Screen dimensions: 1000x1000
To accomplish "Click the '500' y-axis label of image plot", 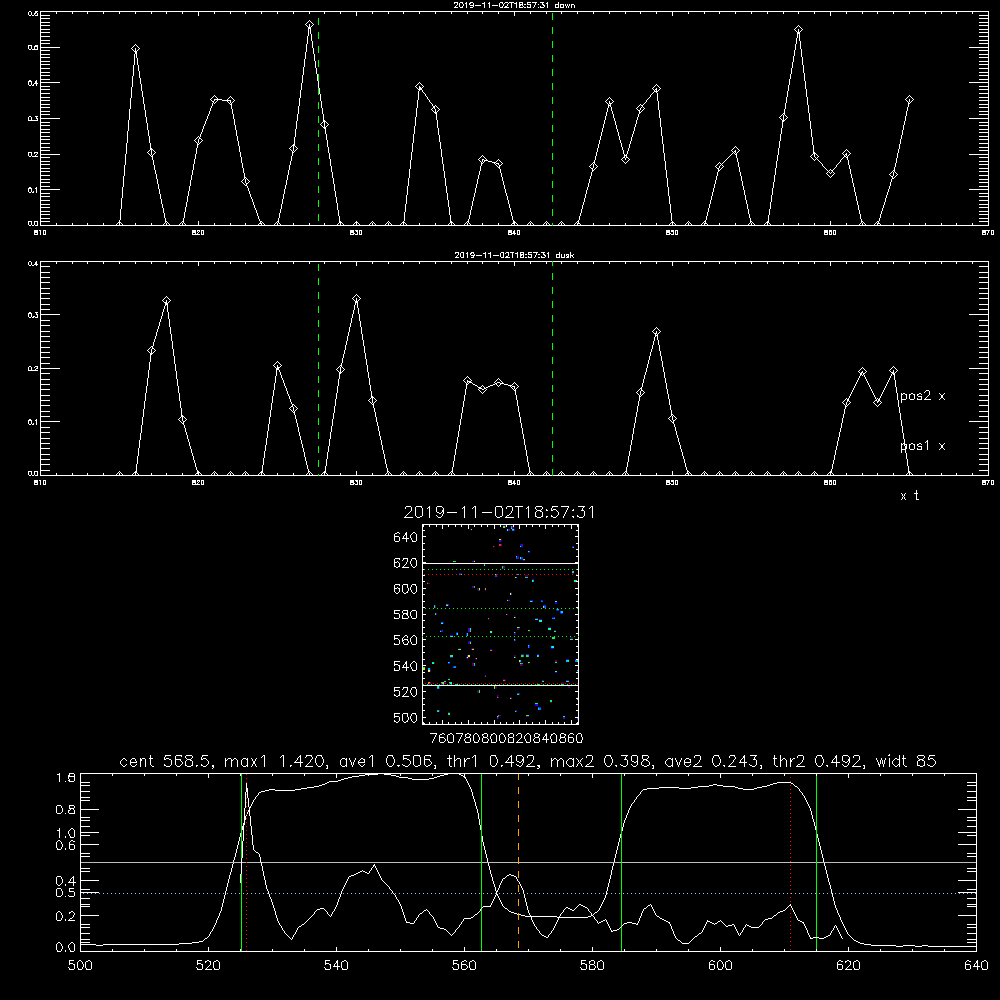I will (406, 718).
